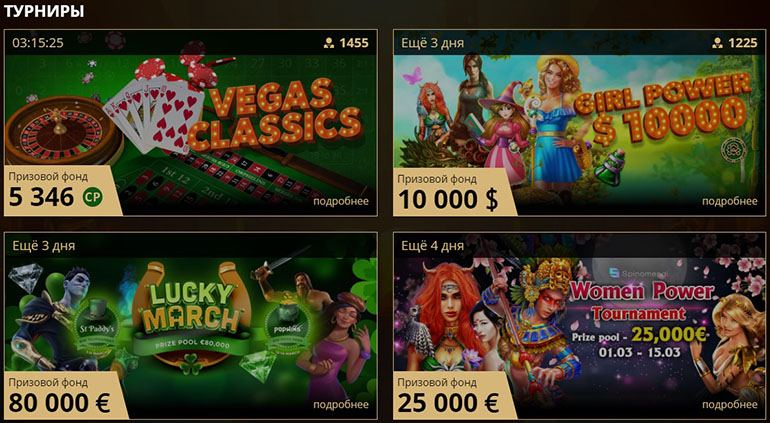Click the 25 000 € prize fund box

point(452,395)
